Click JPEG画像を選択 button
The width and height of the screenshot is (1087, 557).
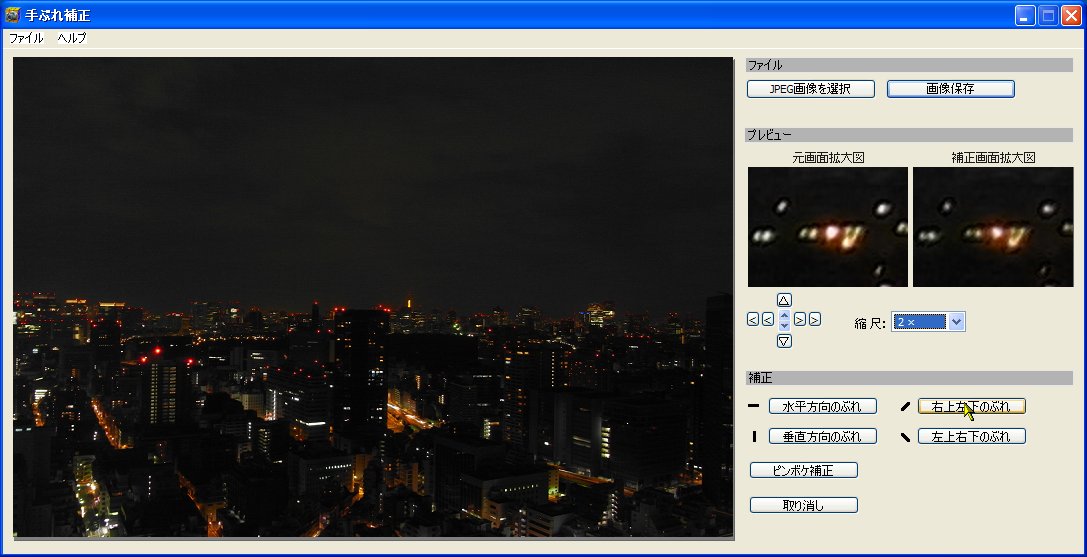tap(810, 89)
